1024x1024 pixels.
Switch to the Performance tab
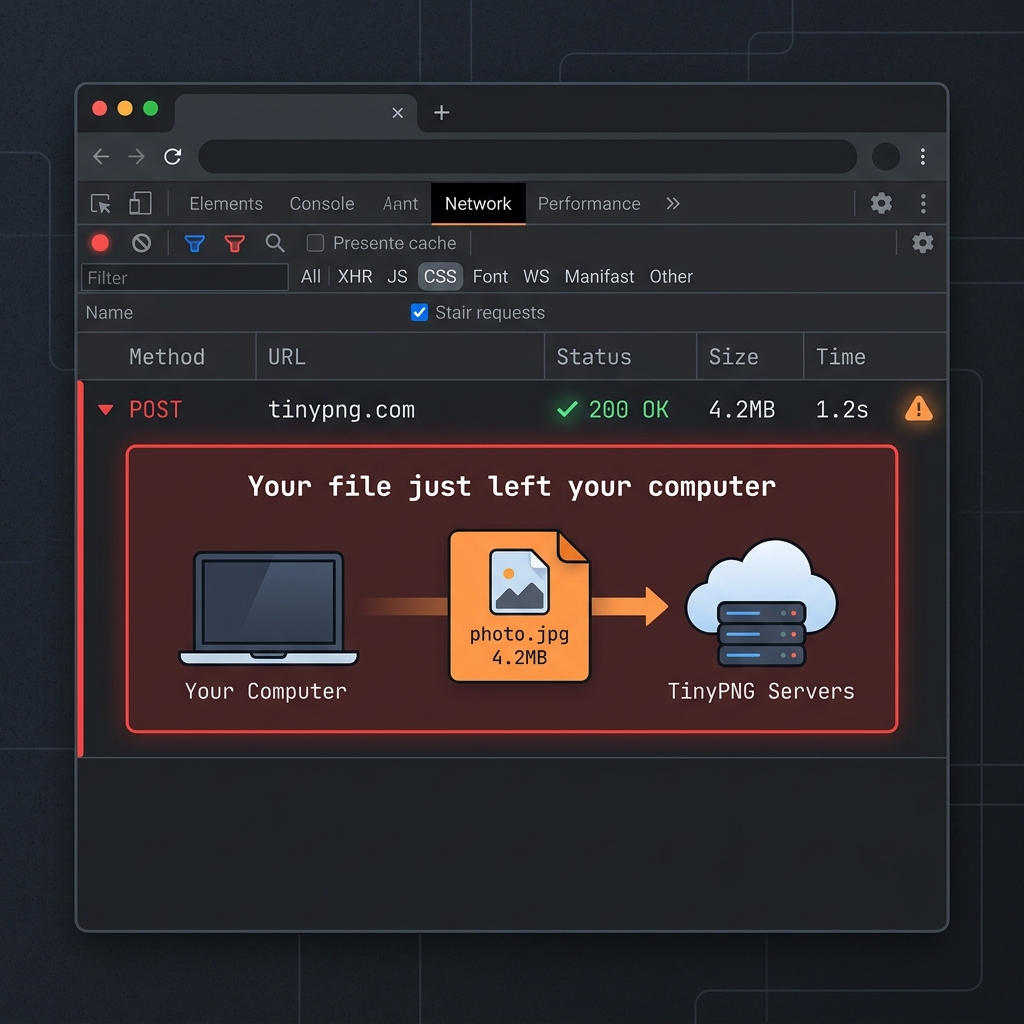pyautogui.click(x=589, y=204)
